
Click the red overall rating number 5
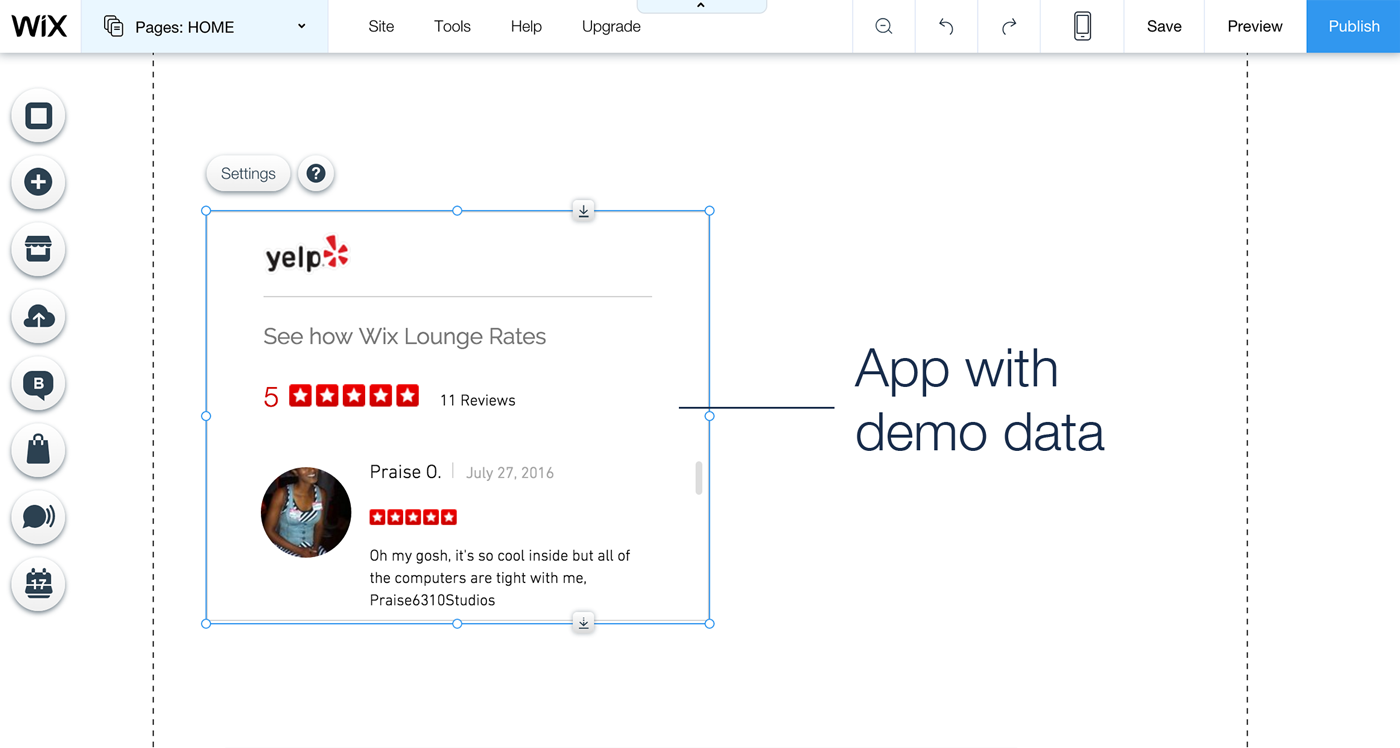click(x=271, y=397)
